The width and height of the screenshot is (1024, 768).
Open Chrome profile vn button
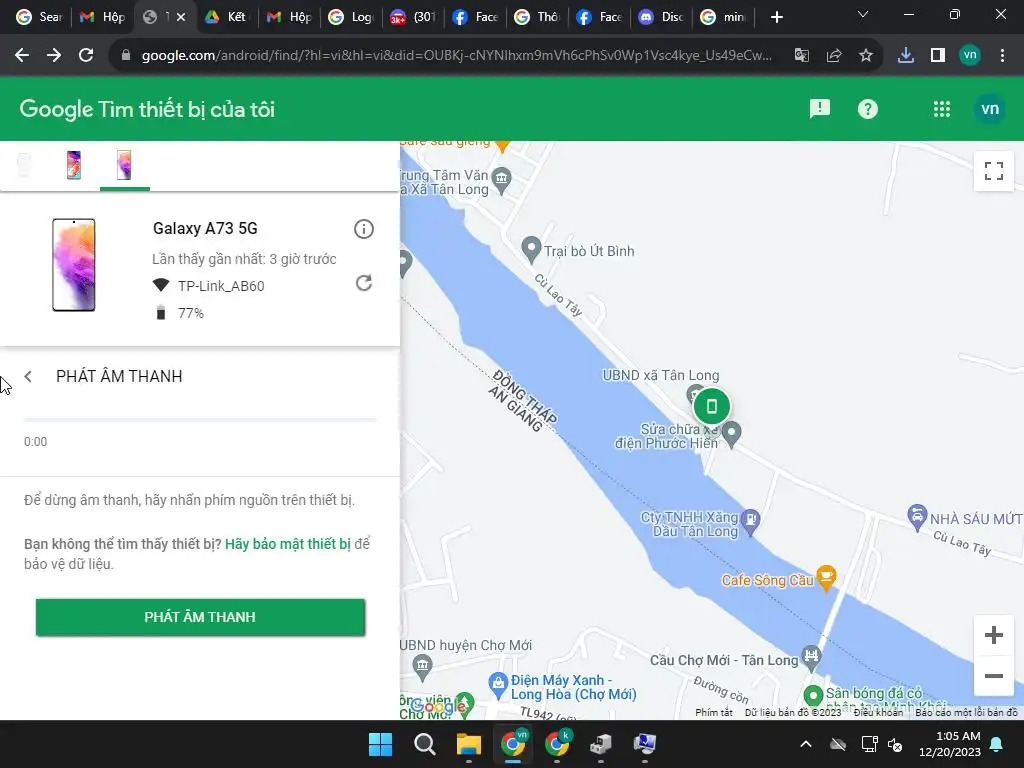[x=970, y=56]
